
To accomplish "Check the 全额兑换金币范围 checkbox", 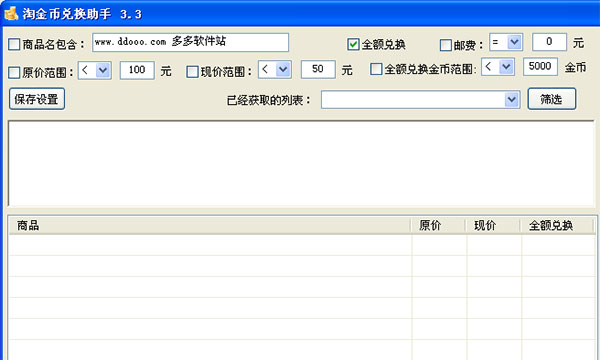I will click(x=376, y=69).
